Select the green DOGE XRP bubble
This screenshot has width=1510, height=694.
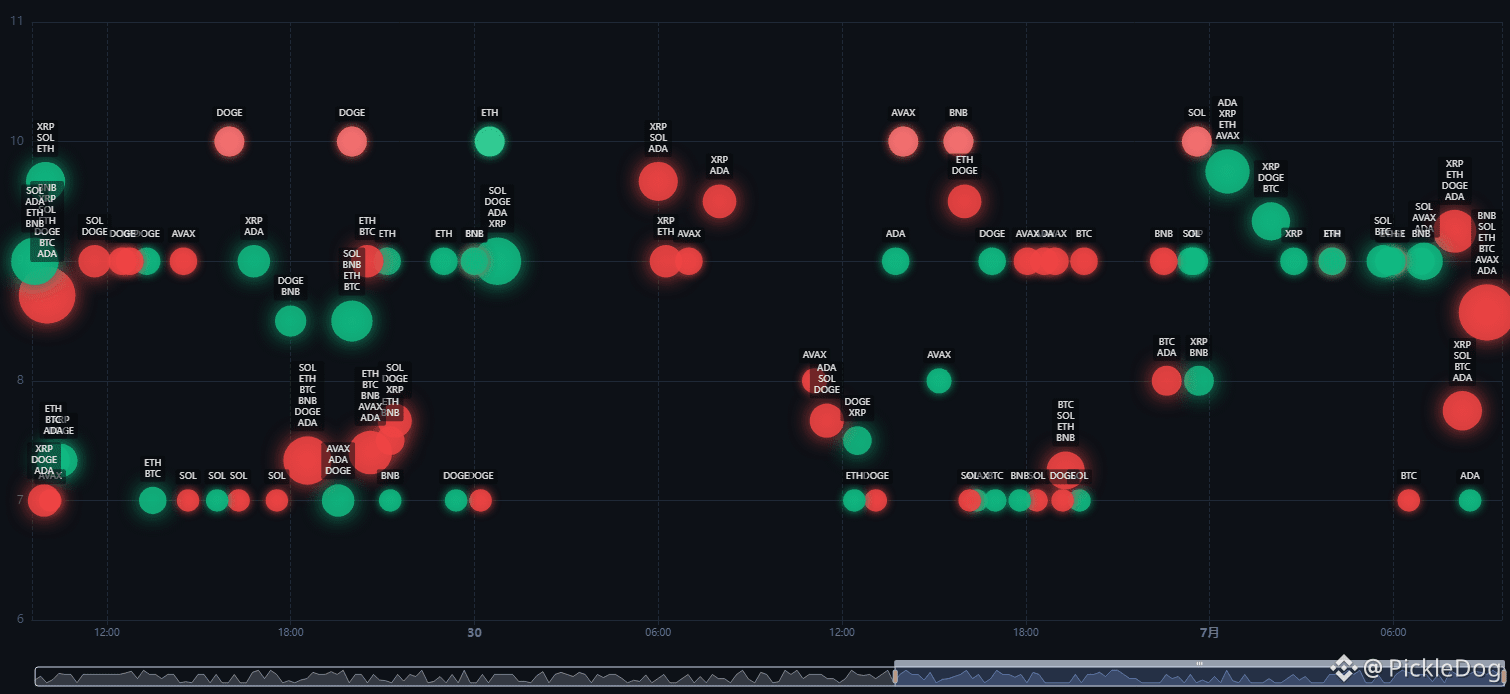click(857, 440)
